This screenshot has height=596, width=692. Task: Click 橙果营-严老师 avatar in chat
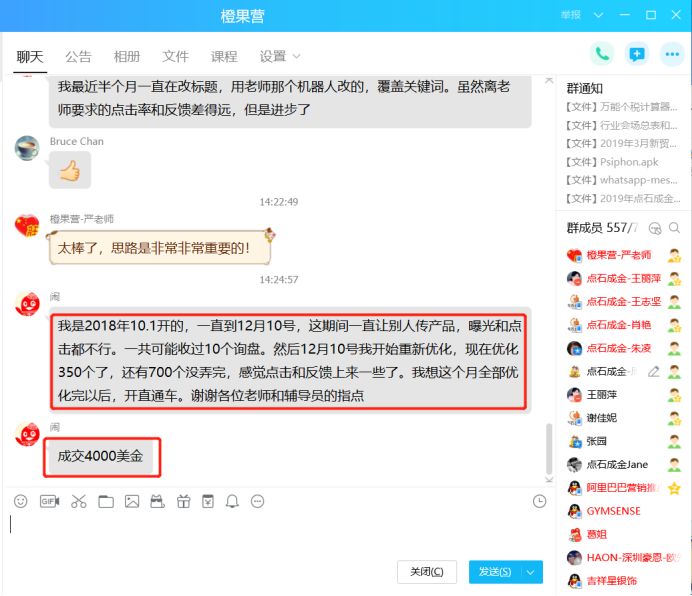(27, 226)
